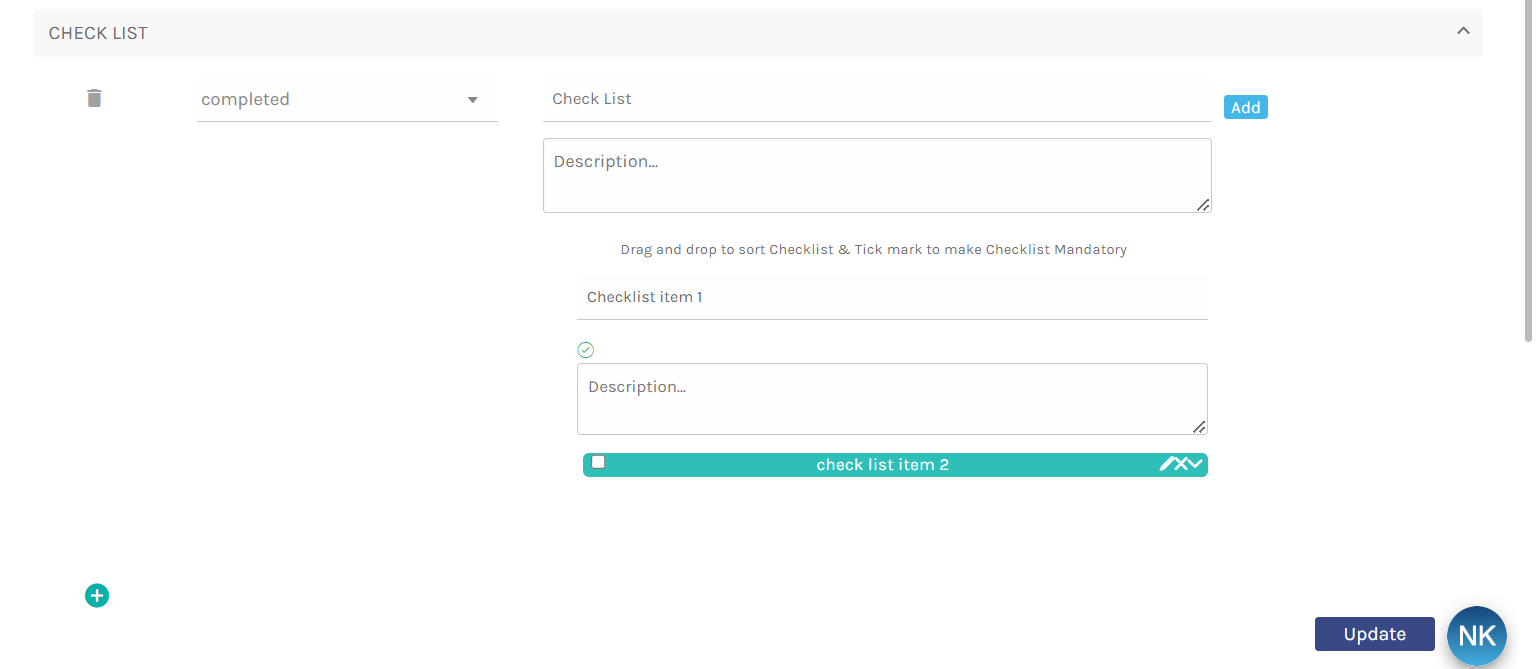This screenshot has width=1538, height=669.
Task: Click the page vertical scrollbar
Action: pyautogui.click(x=1528, y=170)
